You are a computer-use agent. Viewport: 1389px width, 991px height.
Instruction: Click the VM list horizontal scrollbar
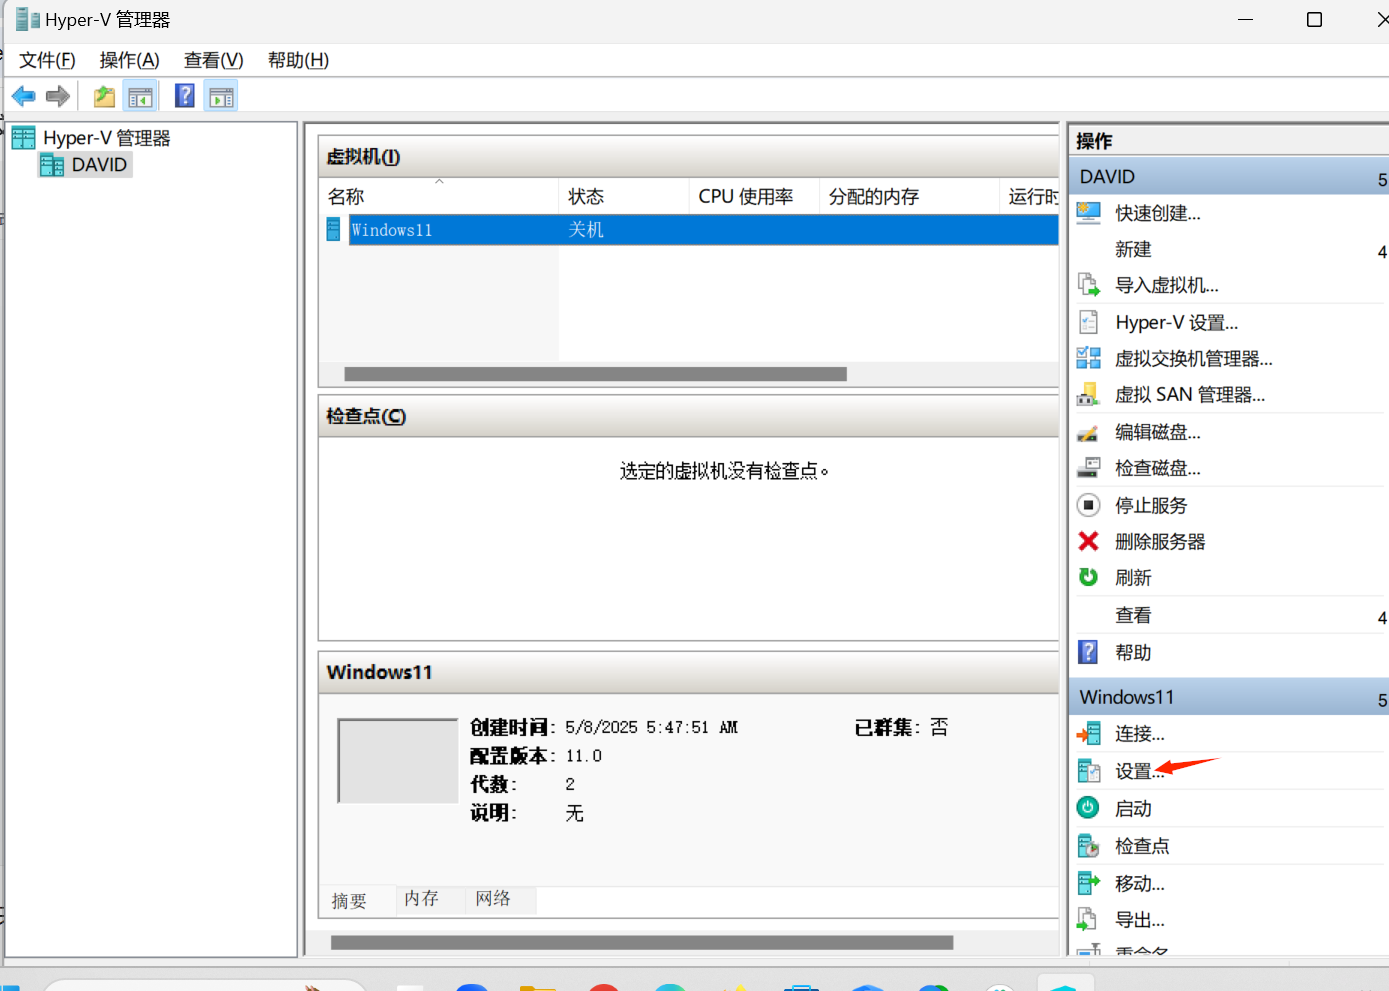pos(595,374)
